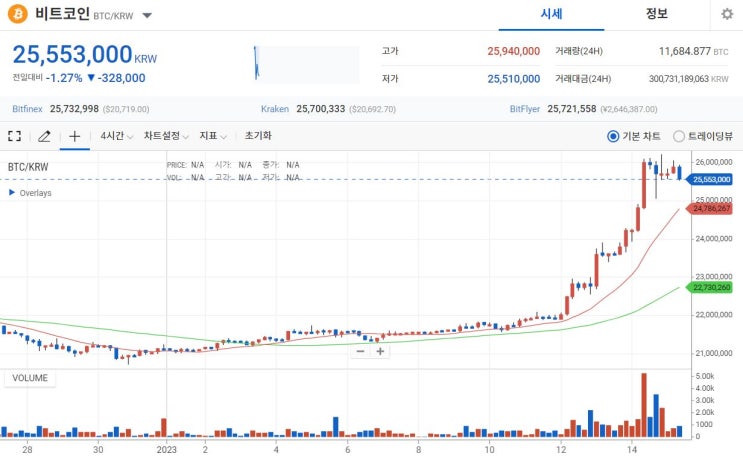Switch to the 정보 tab

pyautogui.click(x=657, y=14)
